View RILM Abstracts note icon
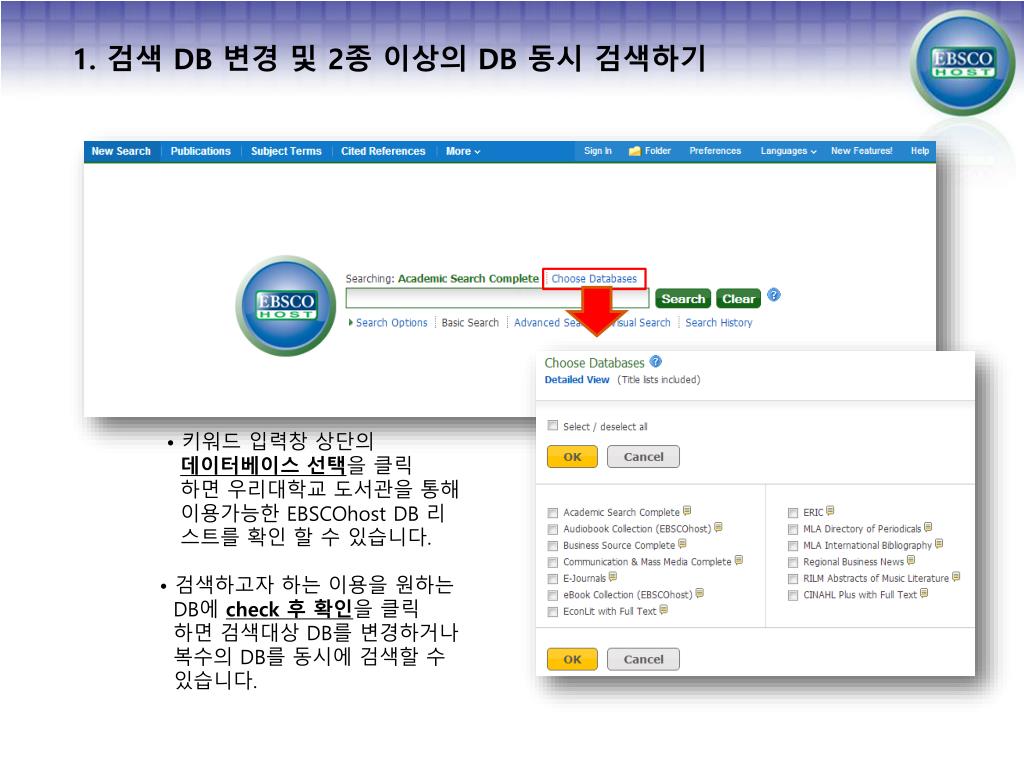The width and height of the screenshot is (1024, 768). [x=956, y=577]
